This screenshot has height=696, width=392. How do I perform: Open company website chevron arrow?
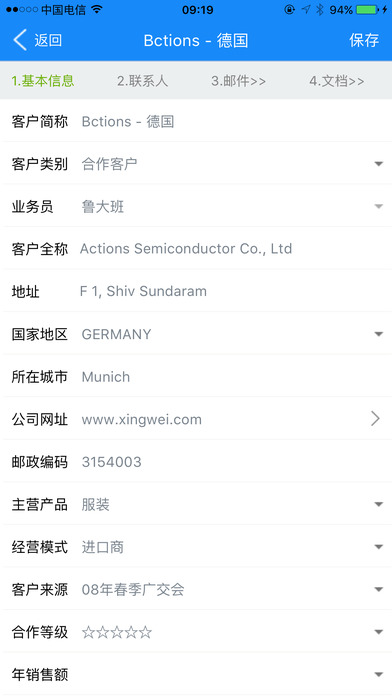375,419
